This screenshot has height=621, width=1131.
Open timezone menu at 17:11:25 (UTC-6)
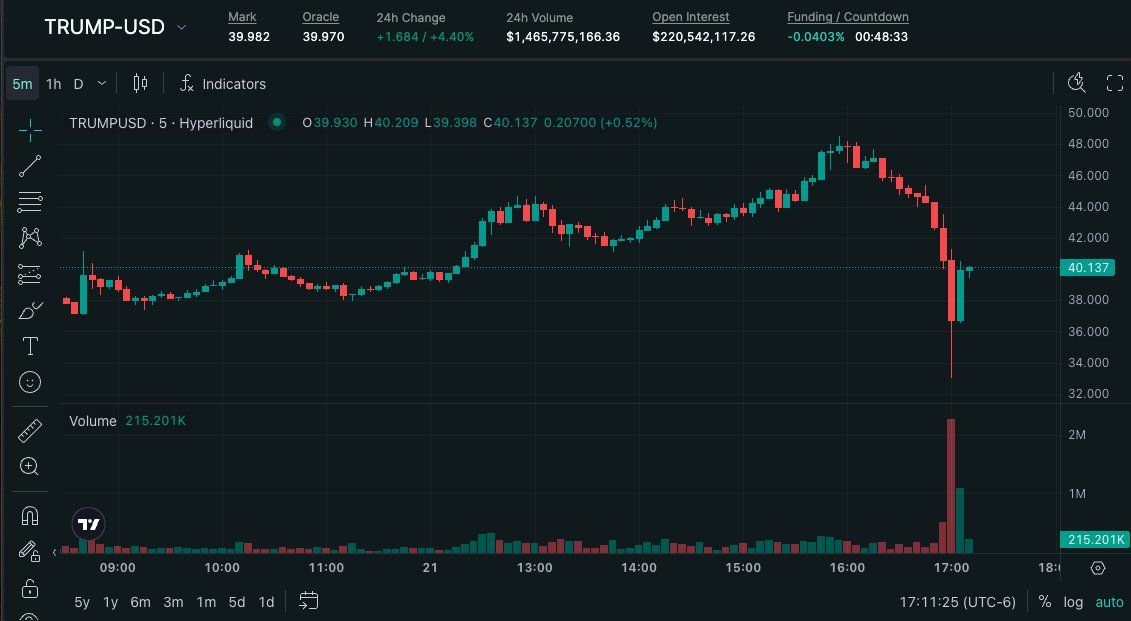pyautogui.click(x=957, y=602)
